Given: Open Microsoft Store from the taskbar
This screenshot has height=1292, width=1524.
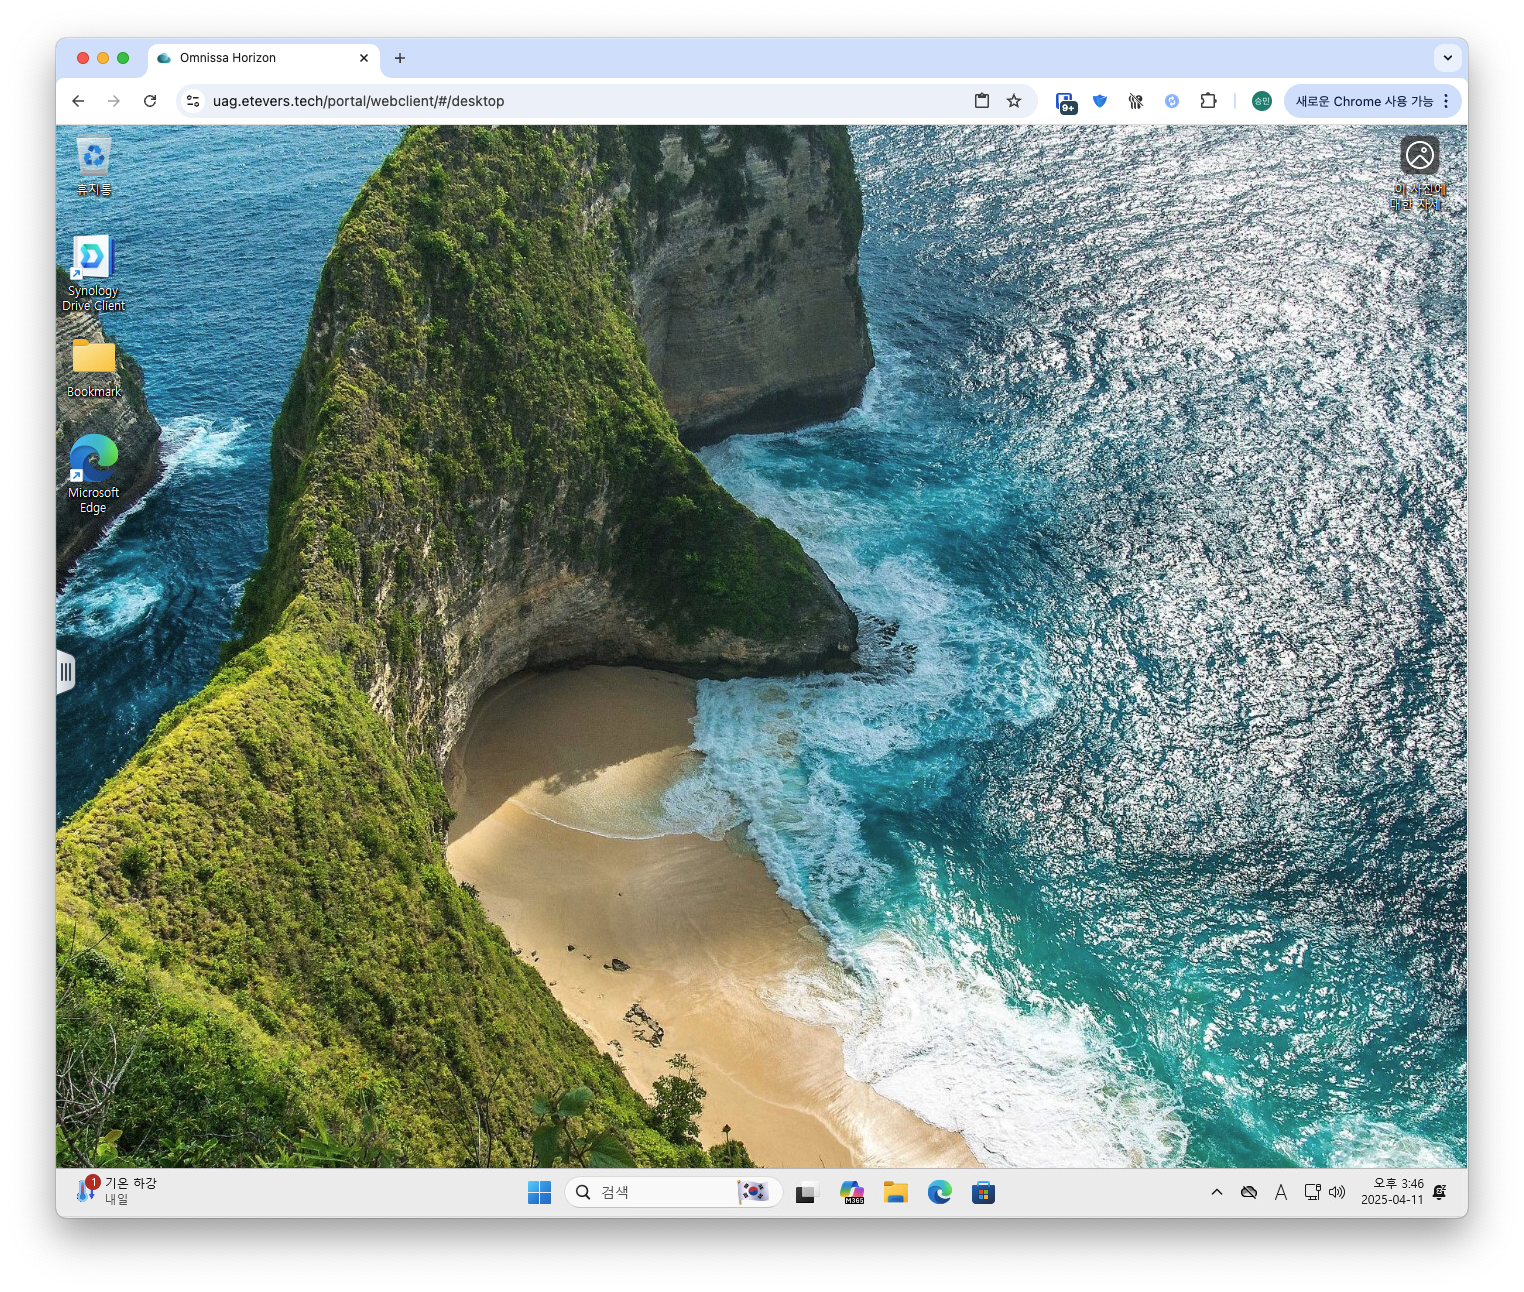Looking at the screenshot, I should click(983, 1192).
